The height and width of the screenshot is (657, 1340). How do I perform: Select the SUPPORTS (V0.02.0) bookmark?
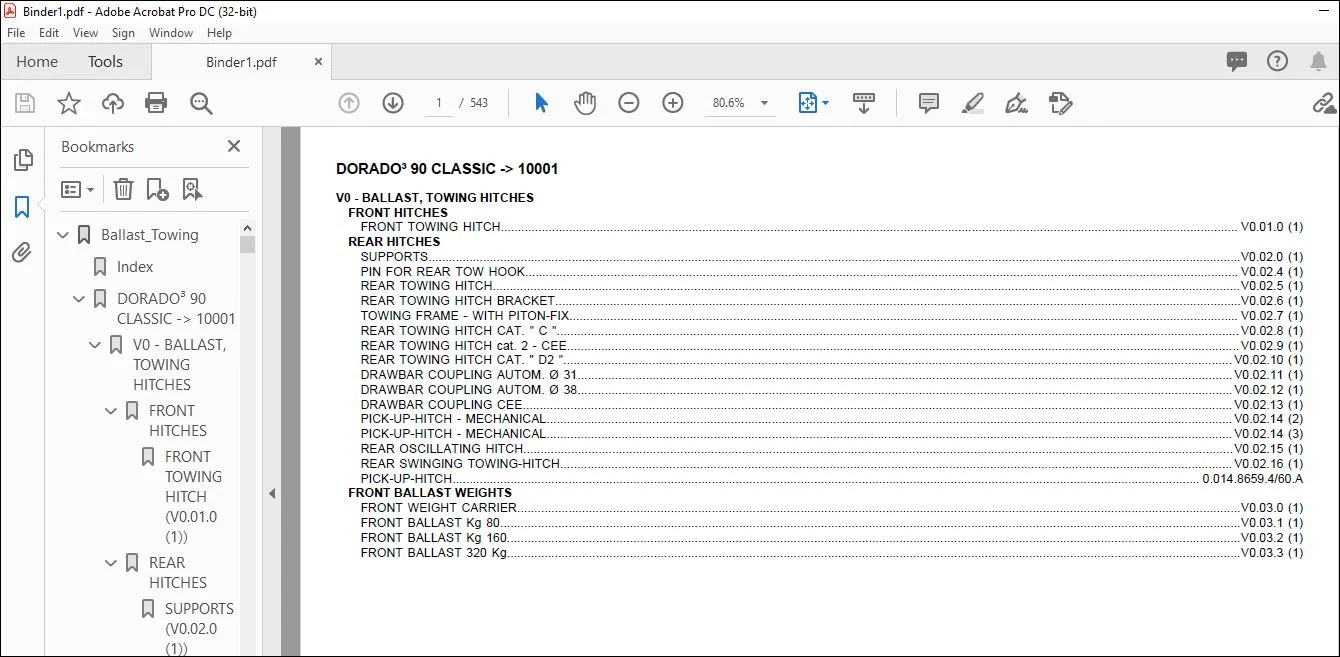(199, 629)
